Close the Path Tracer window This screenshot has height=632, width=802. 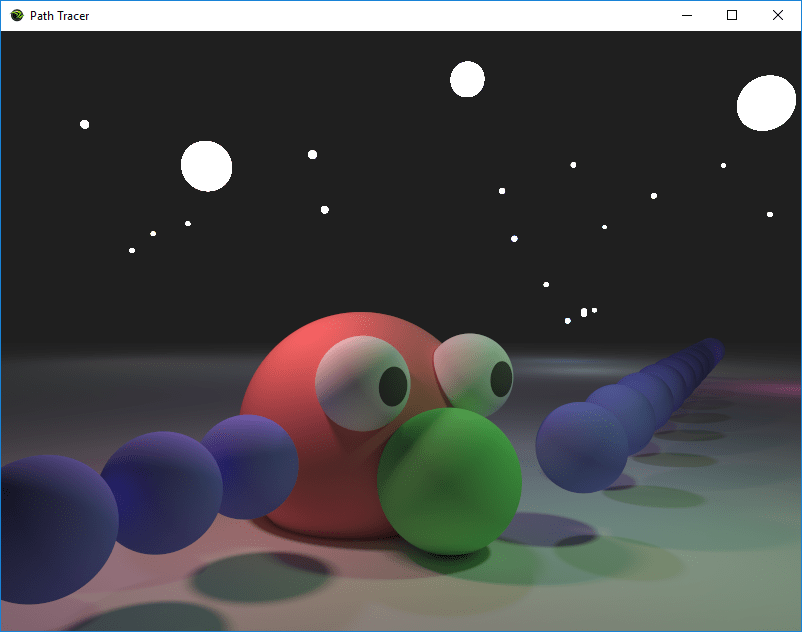(x=778, y=15)
